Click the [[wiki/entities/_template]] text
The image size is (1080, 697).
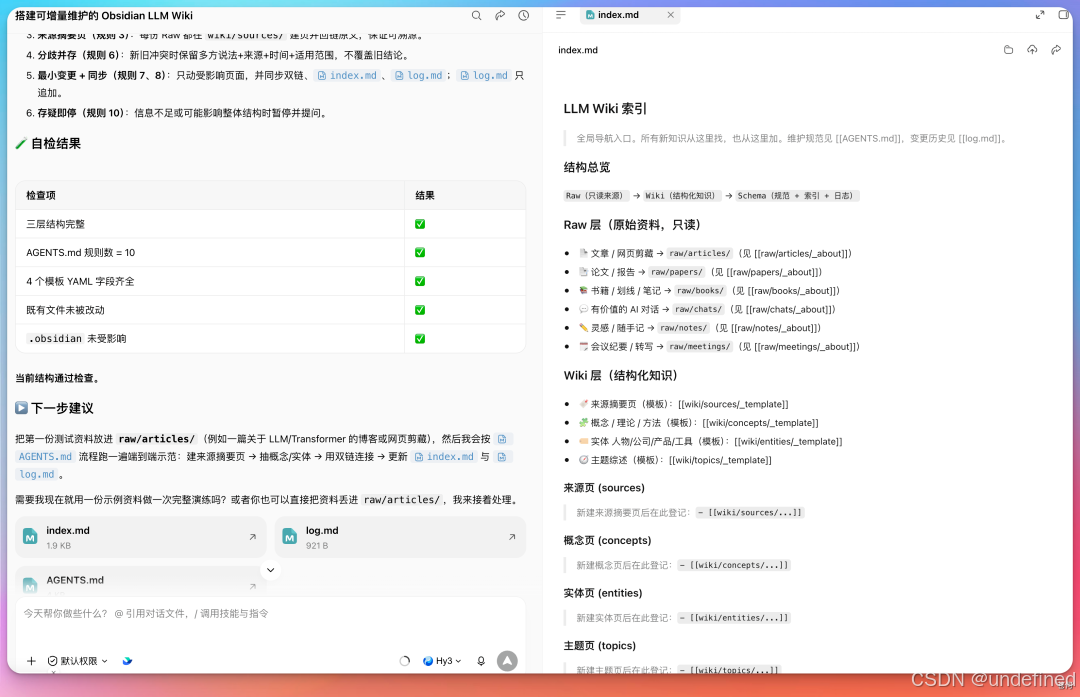pyautogui.click(x=788, y=441)
